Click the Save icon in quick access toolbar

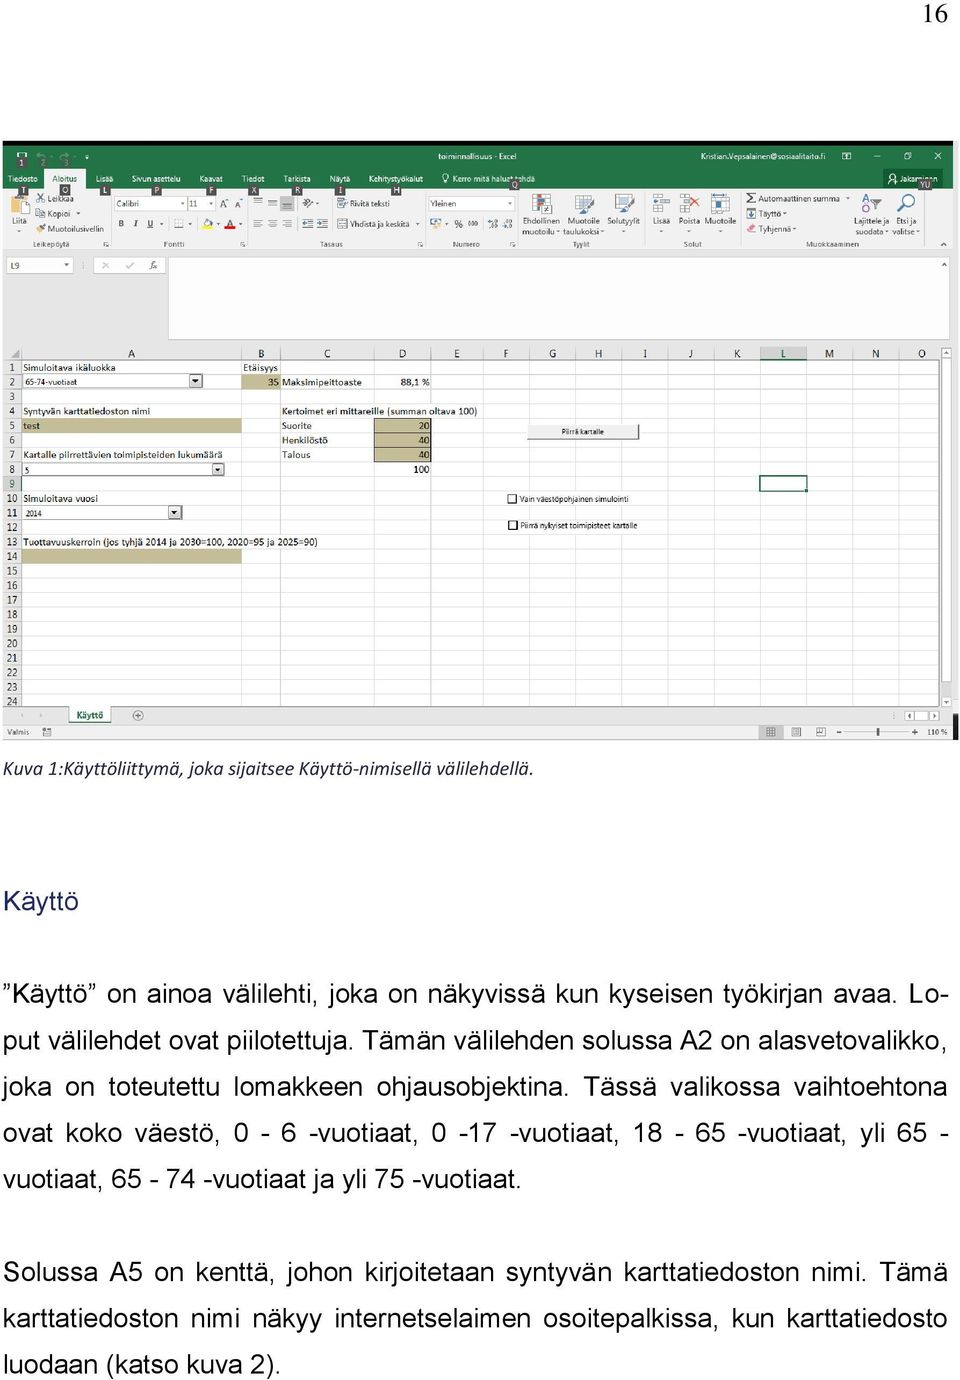(22, 157)
